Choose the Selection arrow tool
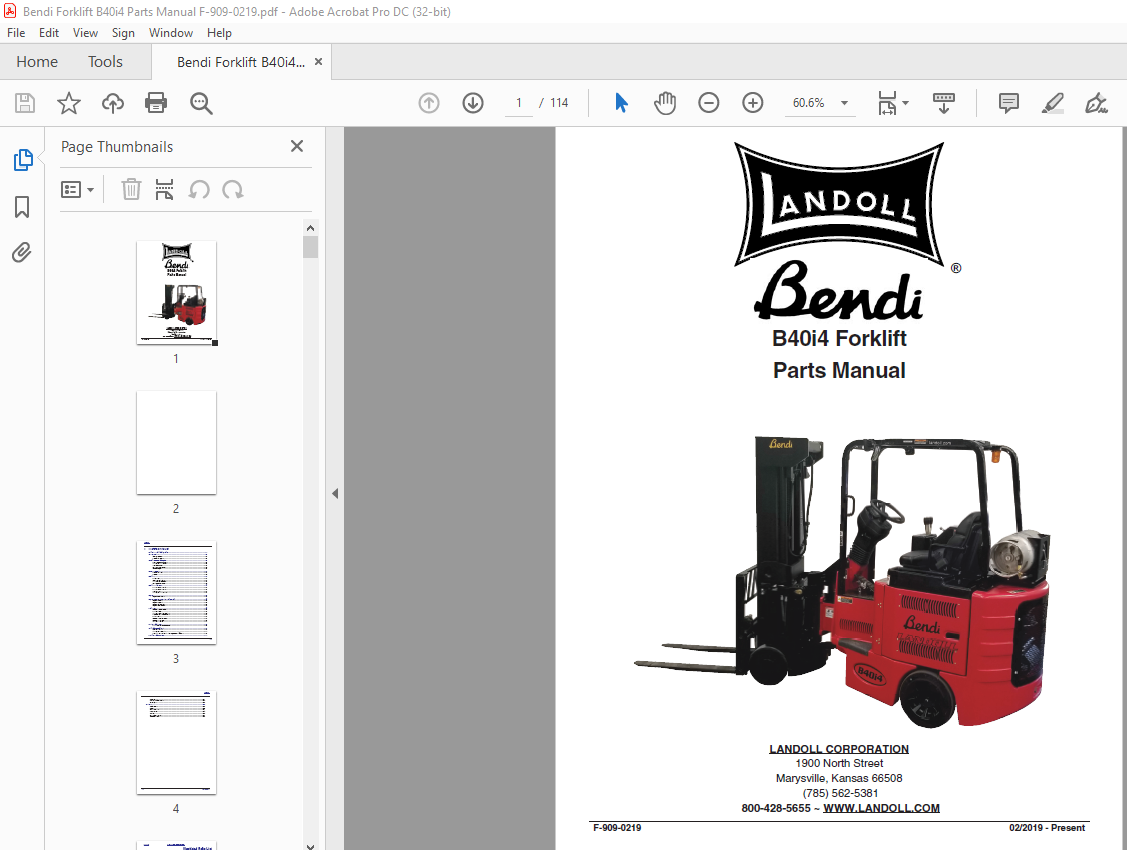This screenshot has height=850, width=1127. point(622,103)
